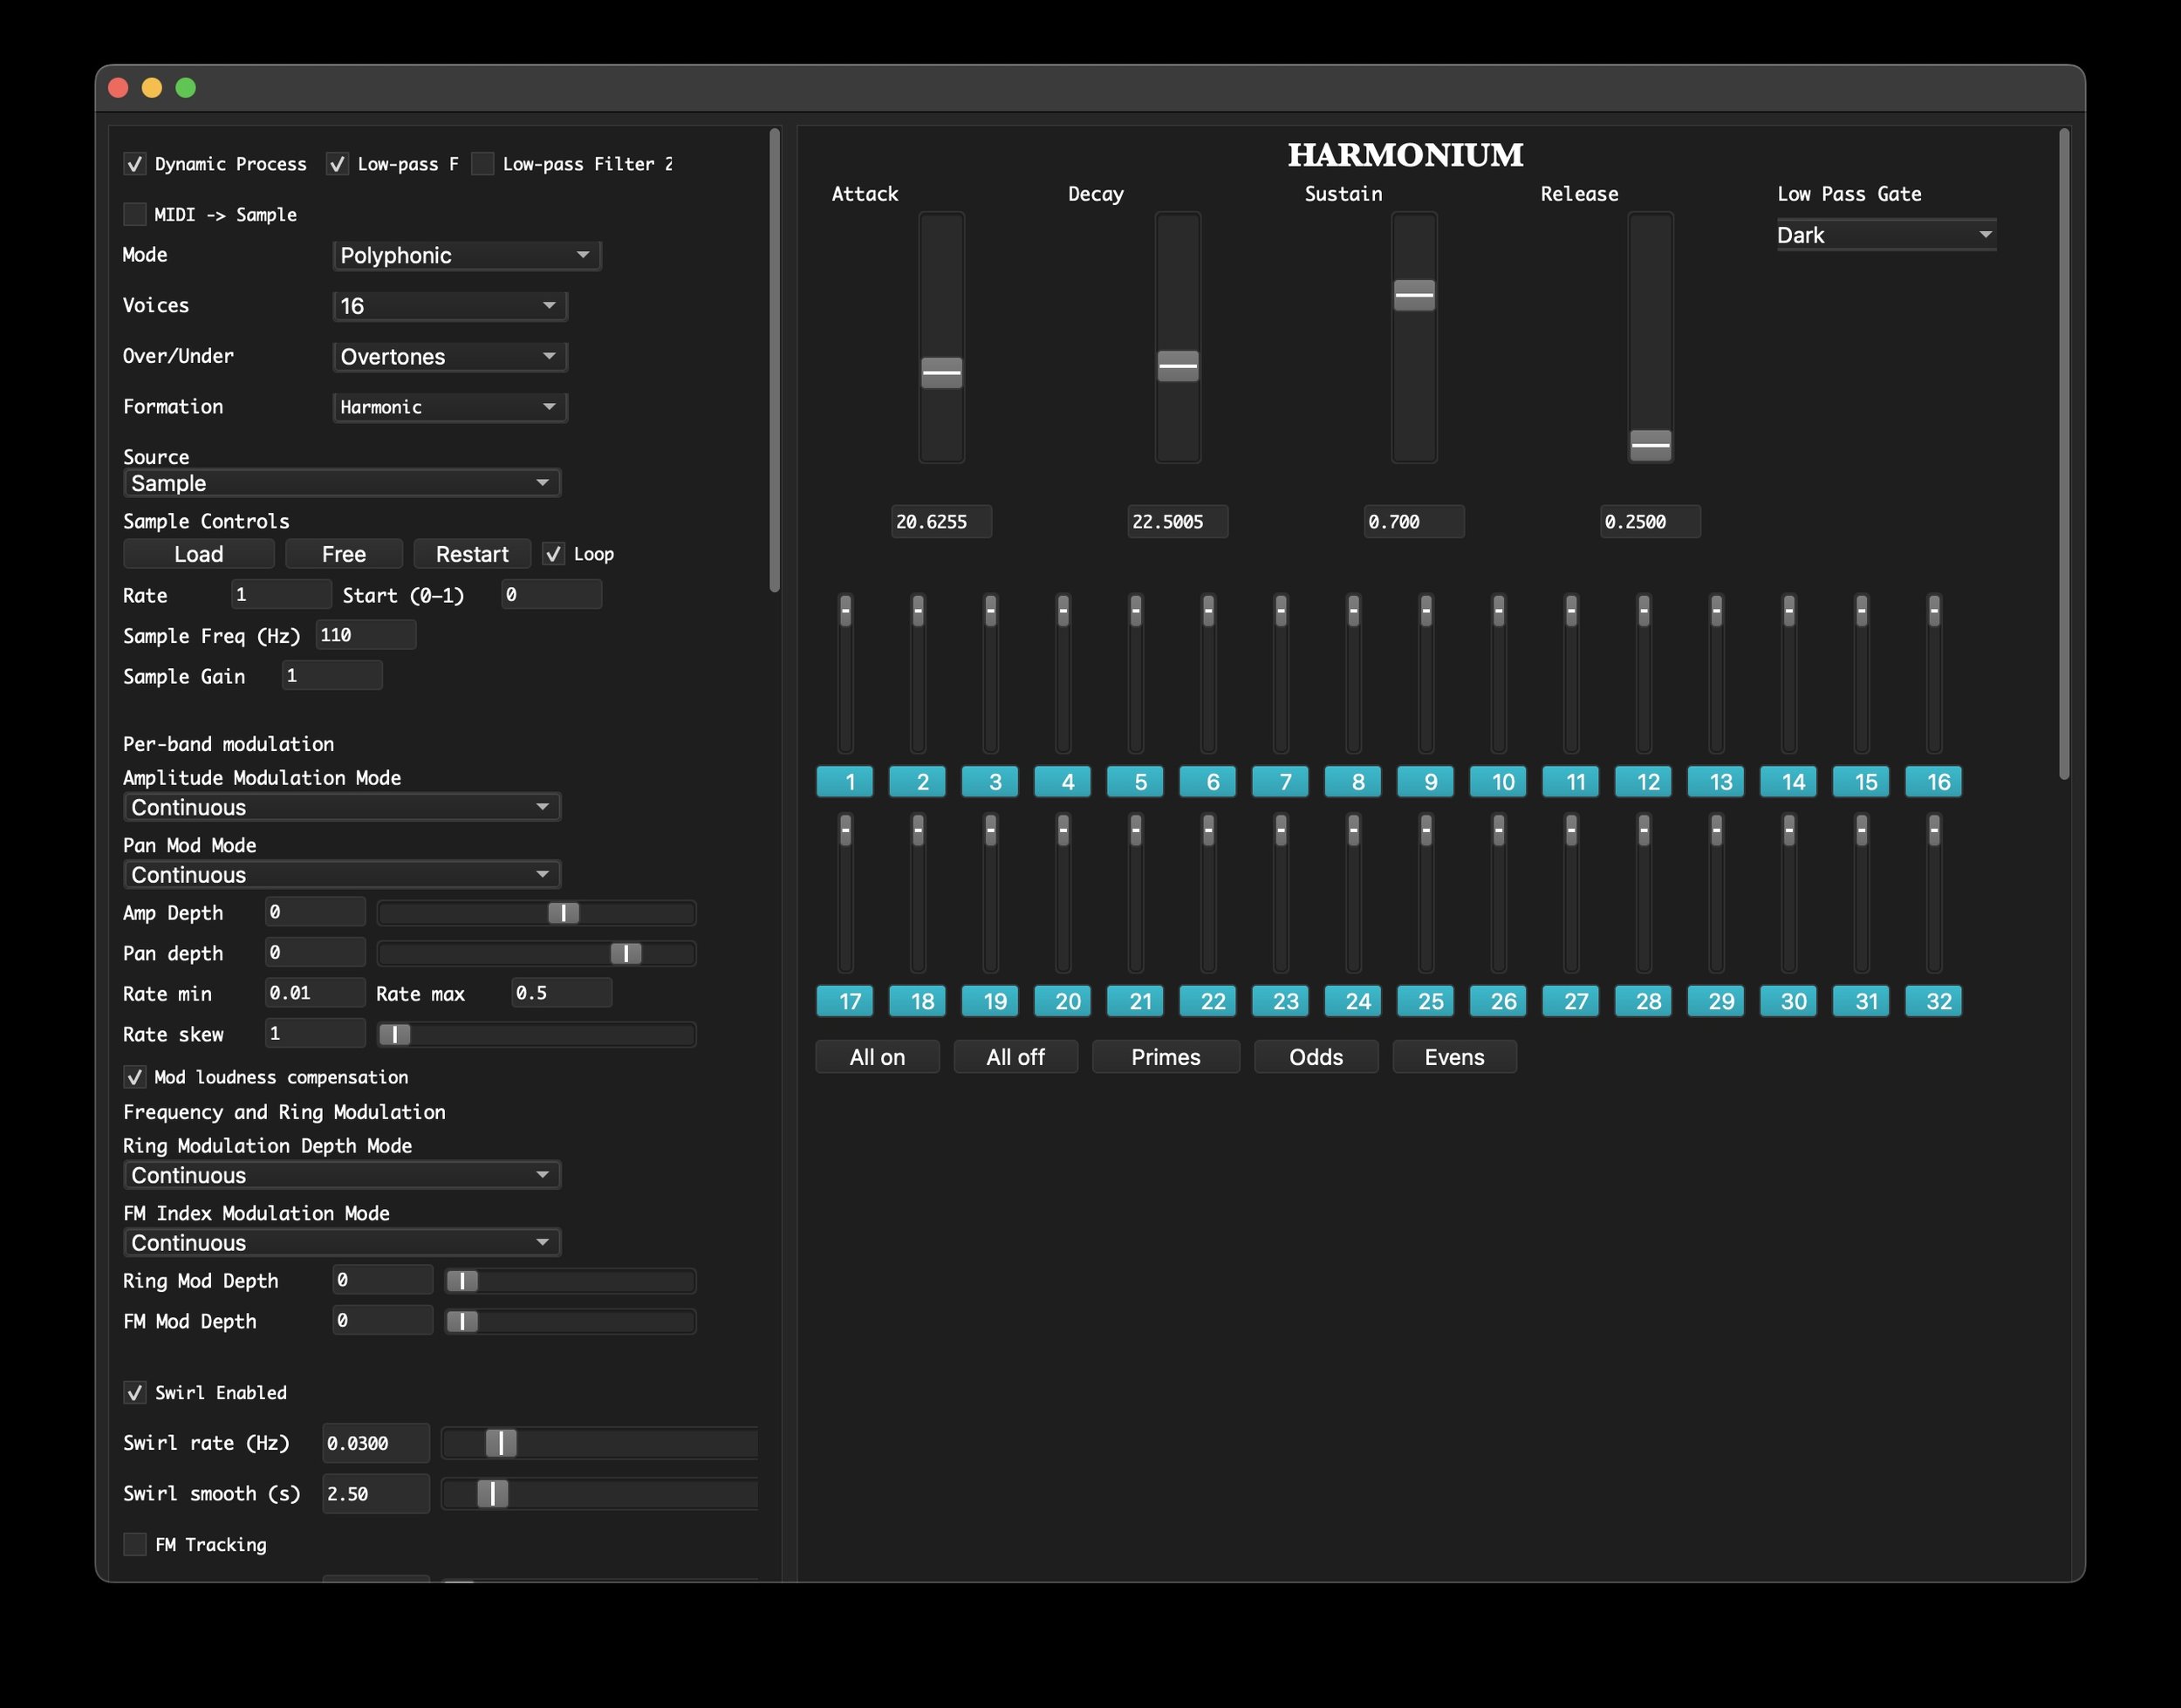The width and height of the screenshot is (2181, 1708).
Task: Toggle harmonic band 32 button
Action: tap(1933, 1001)
